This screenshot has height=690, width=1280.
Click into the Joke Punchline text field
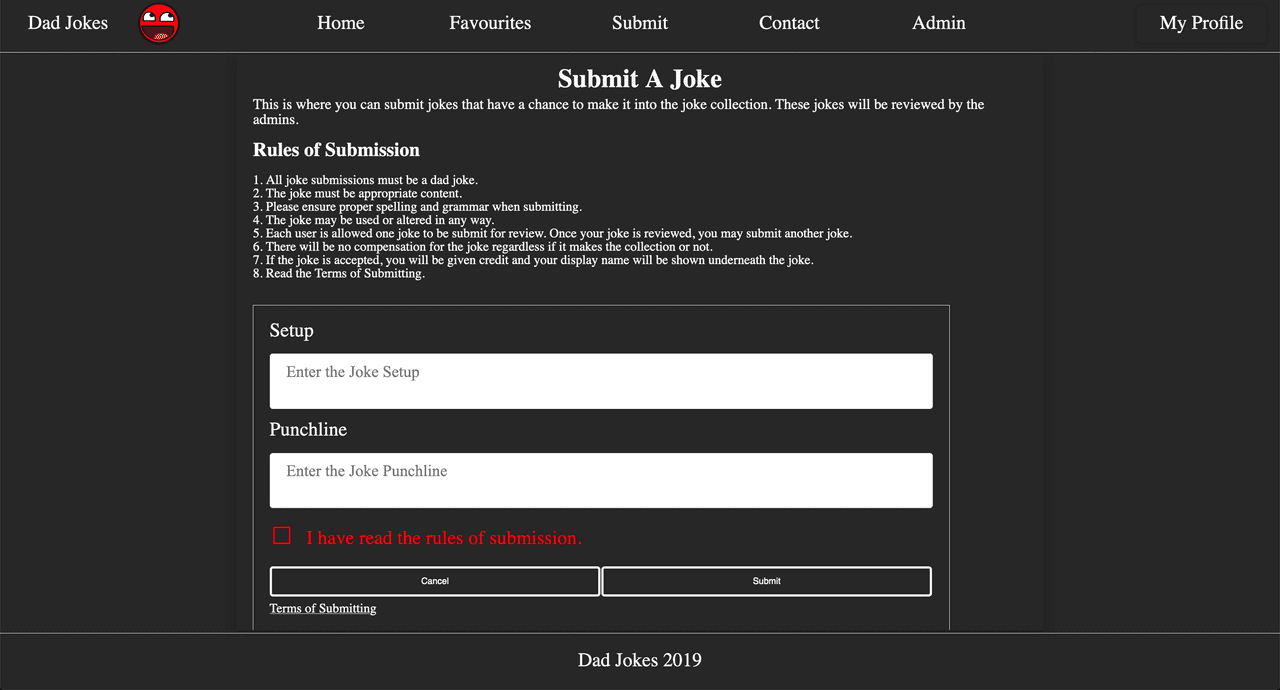(601, 480)
